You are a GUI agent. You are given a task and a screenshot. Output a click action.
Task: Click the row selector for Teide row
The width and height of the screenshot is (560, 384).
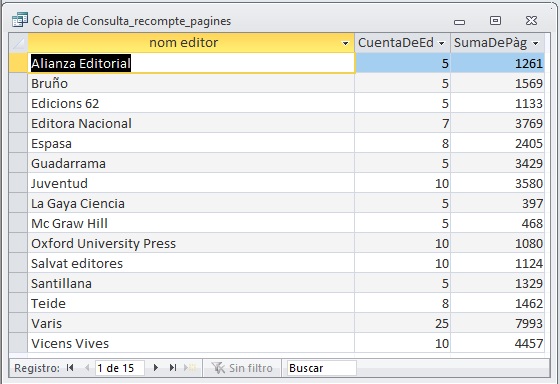(x=18, y=303)
